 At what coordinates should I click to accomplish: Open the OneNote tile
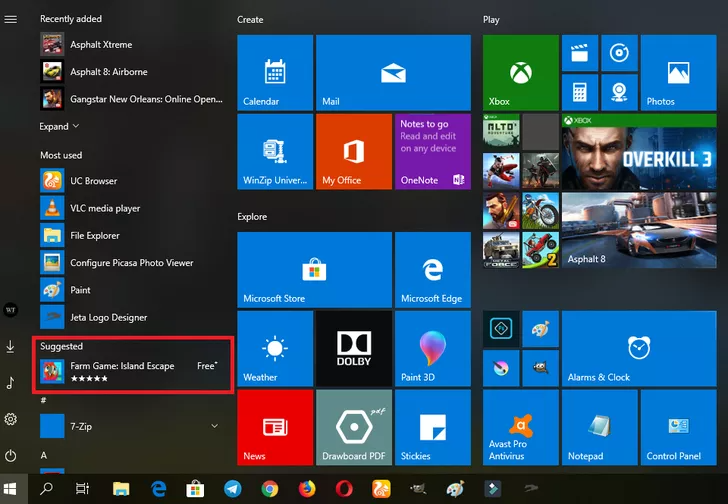tap(433, 151)
